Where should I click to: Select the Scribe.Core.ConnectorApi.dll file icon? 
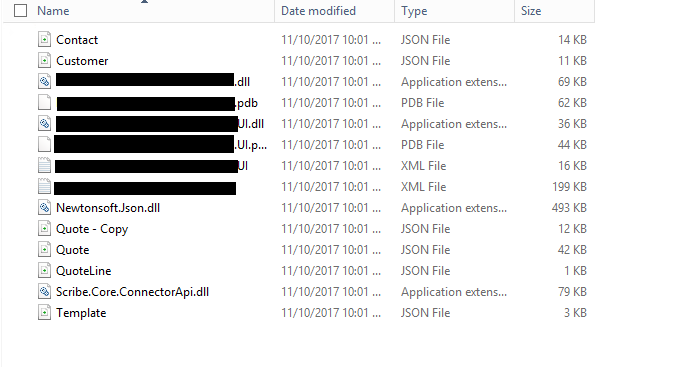(44, 292)
